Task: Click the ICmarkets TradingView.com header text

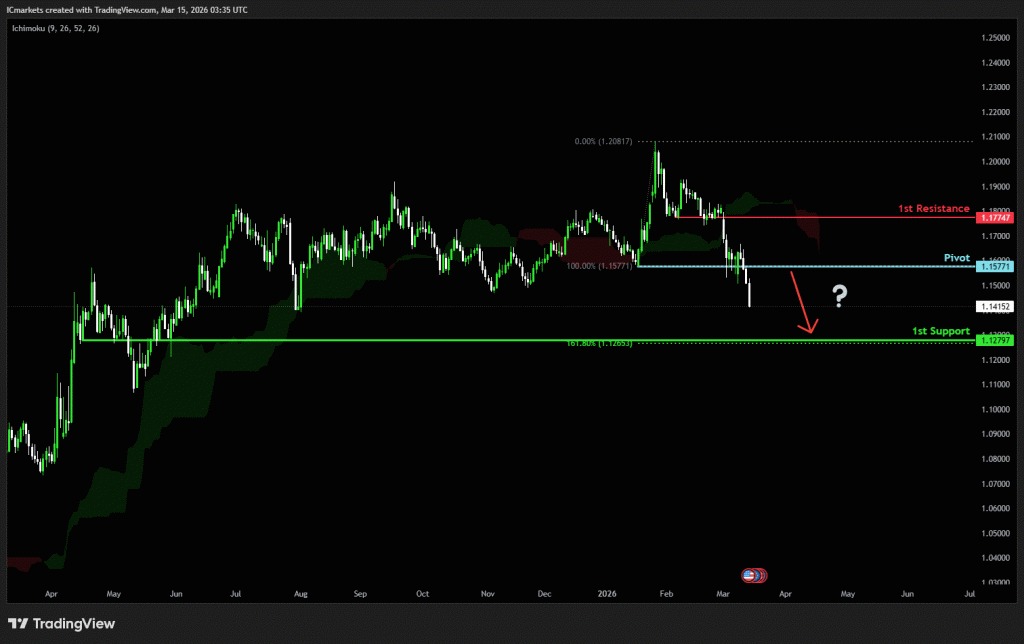Action: coord(127,9)
